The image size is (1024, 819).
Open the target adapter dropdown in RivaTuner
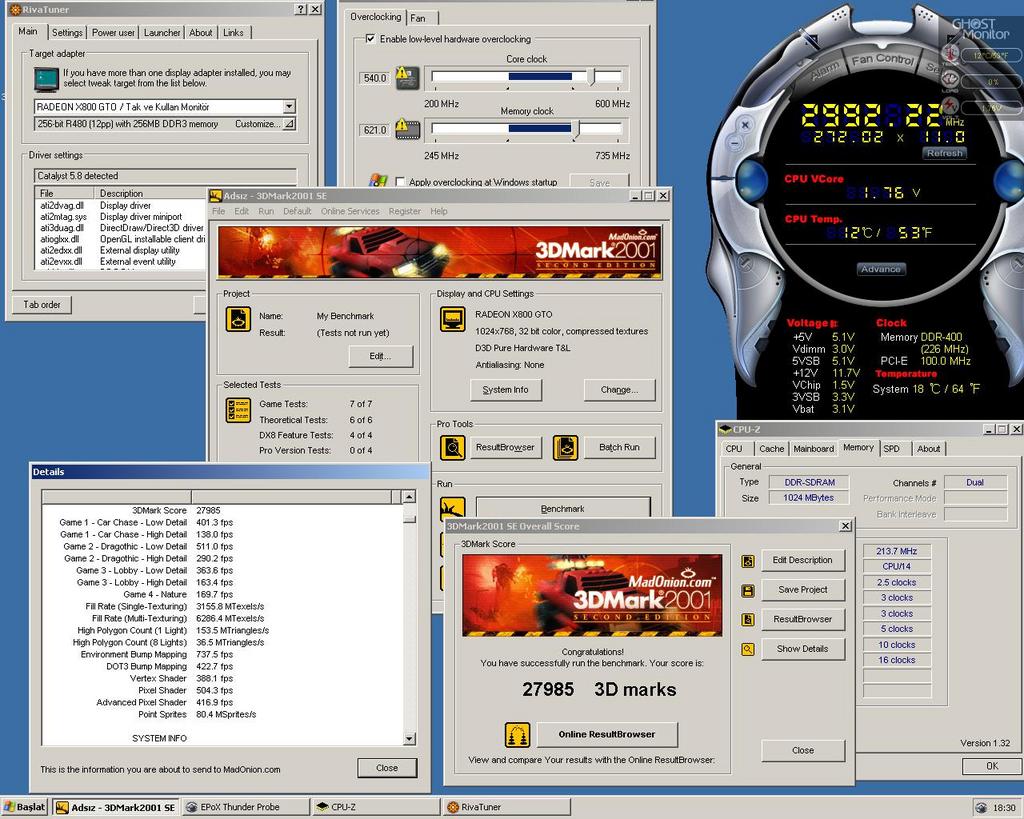coord(289,106)
